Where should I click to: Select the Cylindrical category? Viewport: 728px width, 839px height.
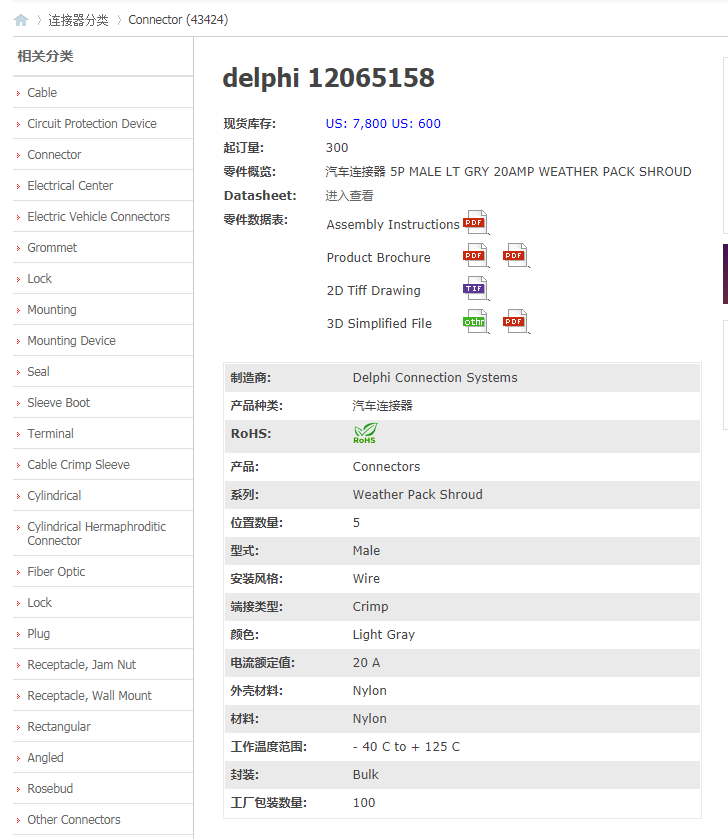54,496
